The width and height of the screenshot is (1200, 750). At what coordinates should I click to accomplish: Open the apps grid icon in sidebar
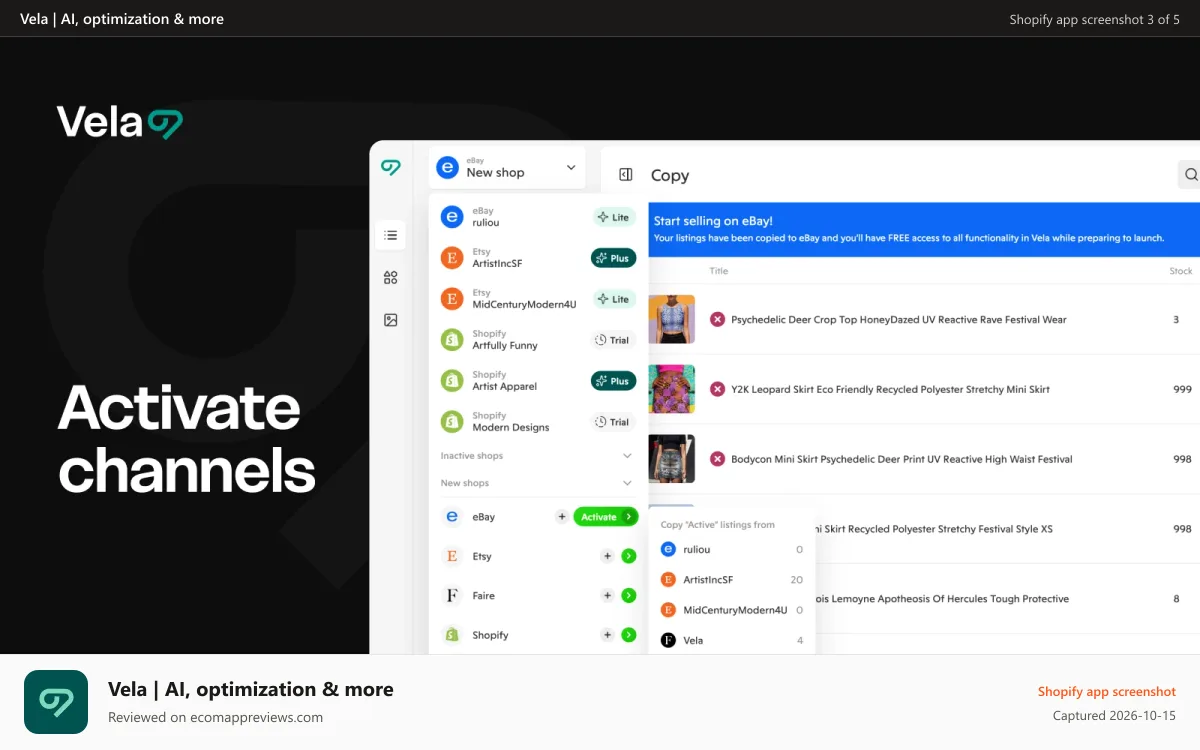391,278
